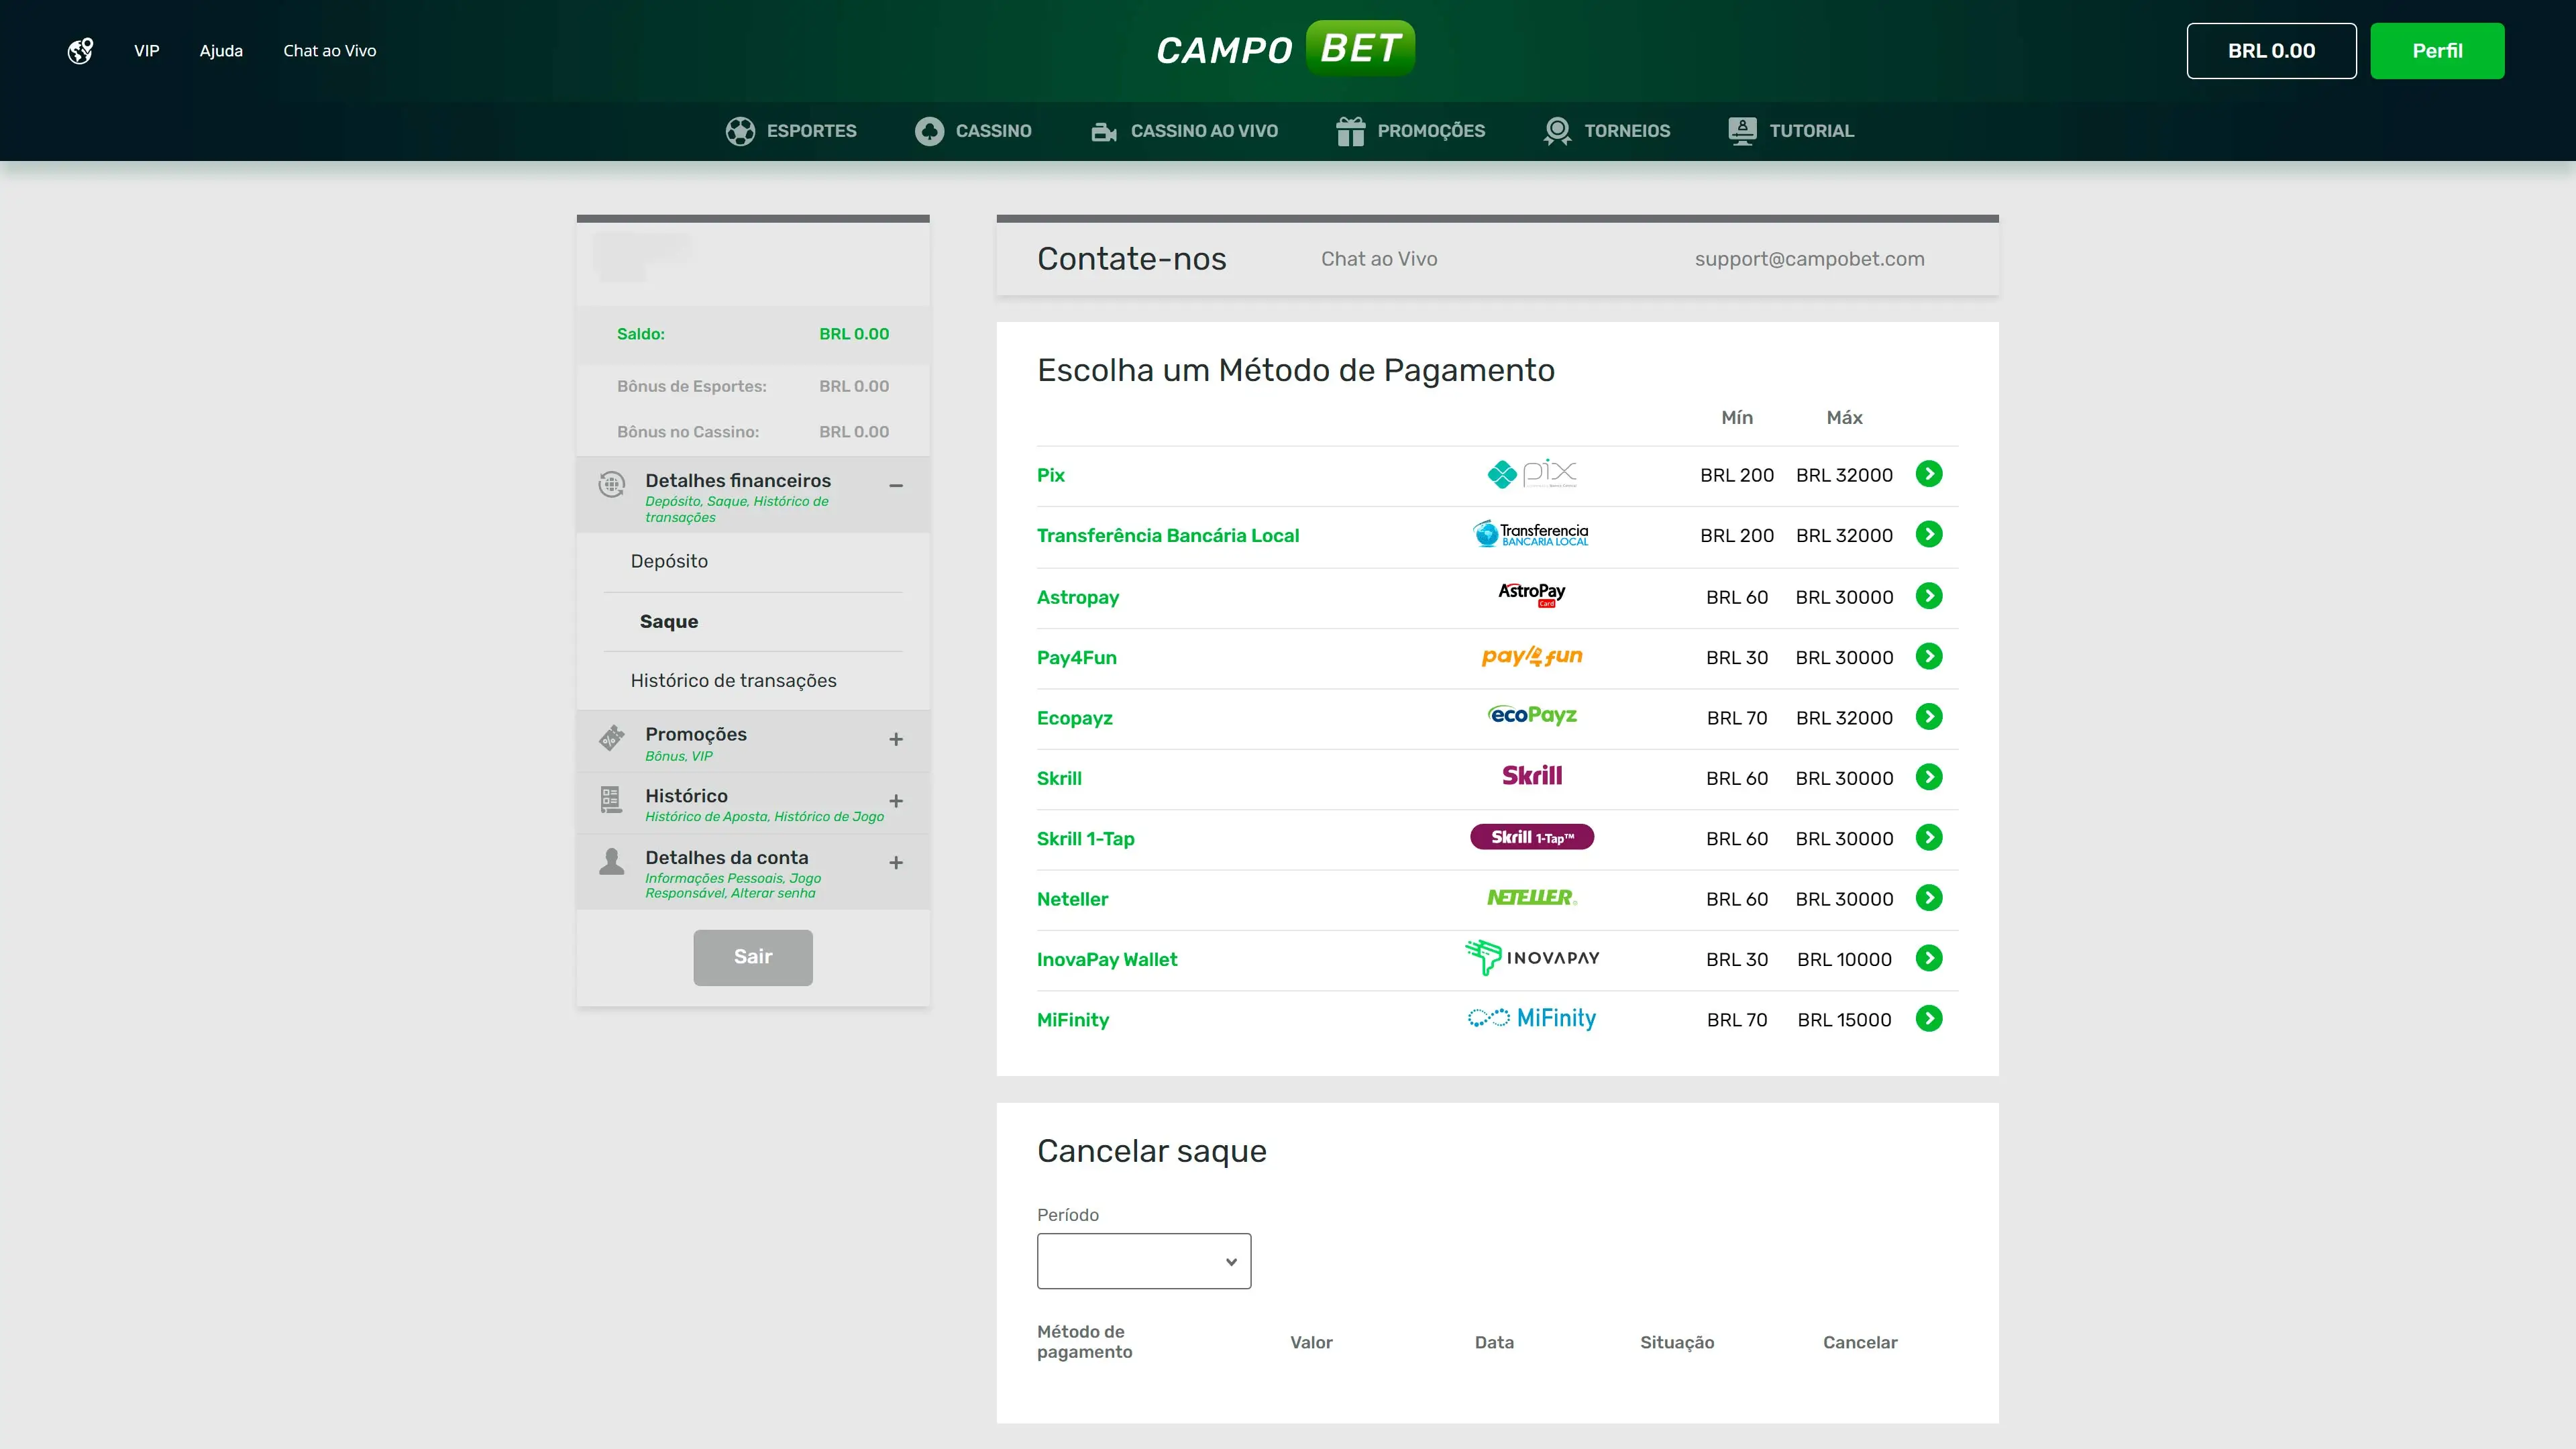
Task: Click green arrow in InovaPay Wallet row
Action: (1929, 958)
